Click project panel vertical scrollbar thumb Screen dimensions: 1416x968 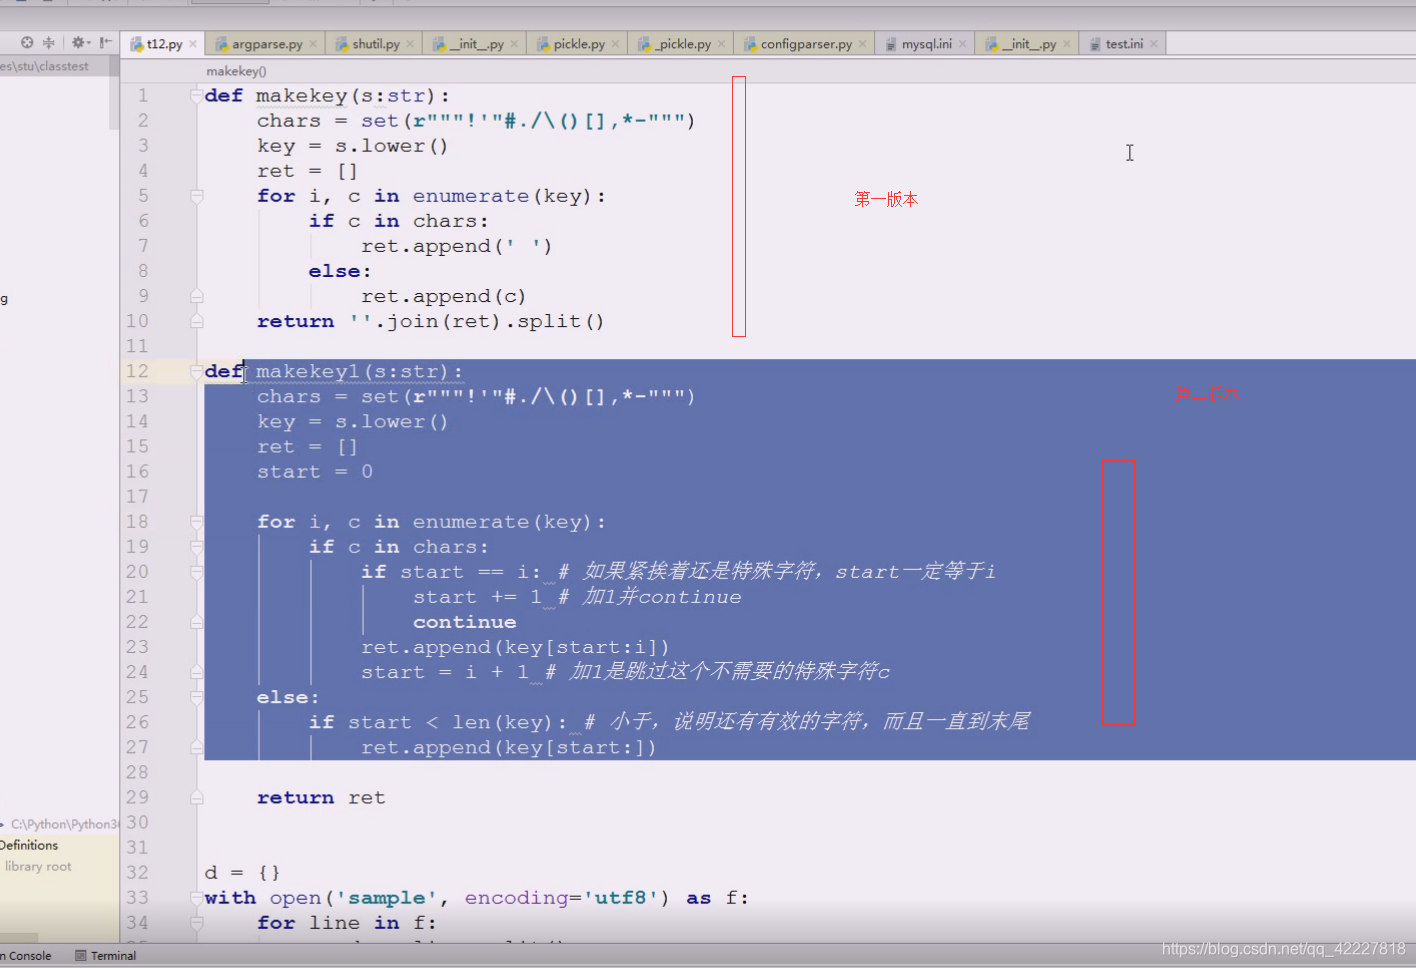114,93
